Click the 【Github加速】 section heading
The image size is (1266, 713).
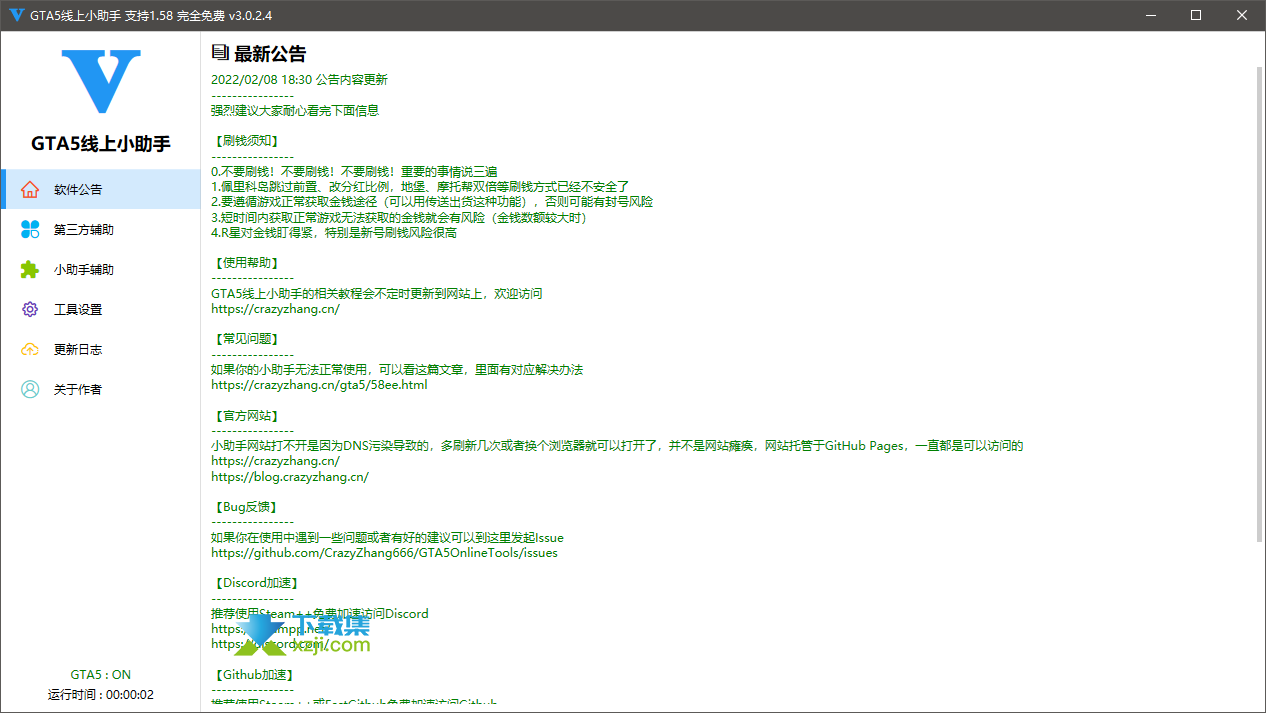(x=254, y=675)
